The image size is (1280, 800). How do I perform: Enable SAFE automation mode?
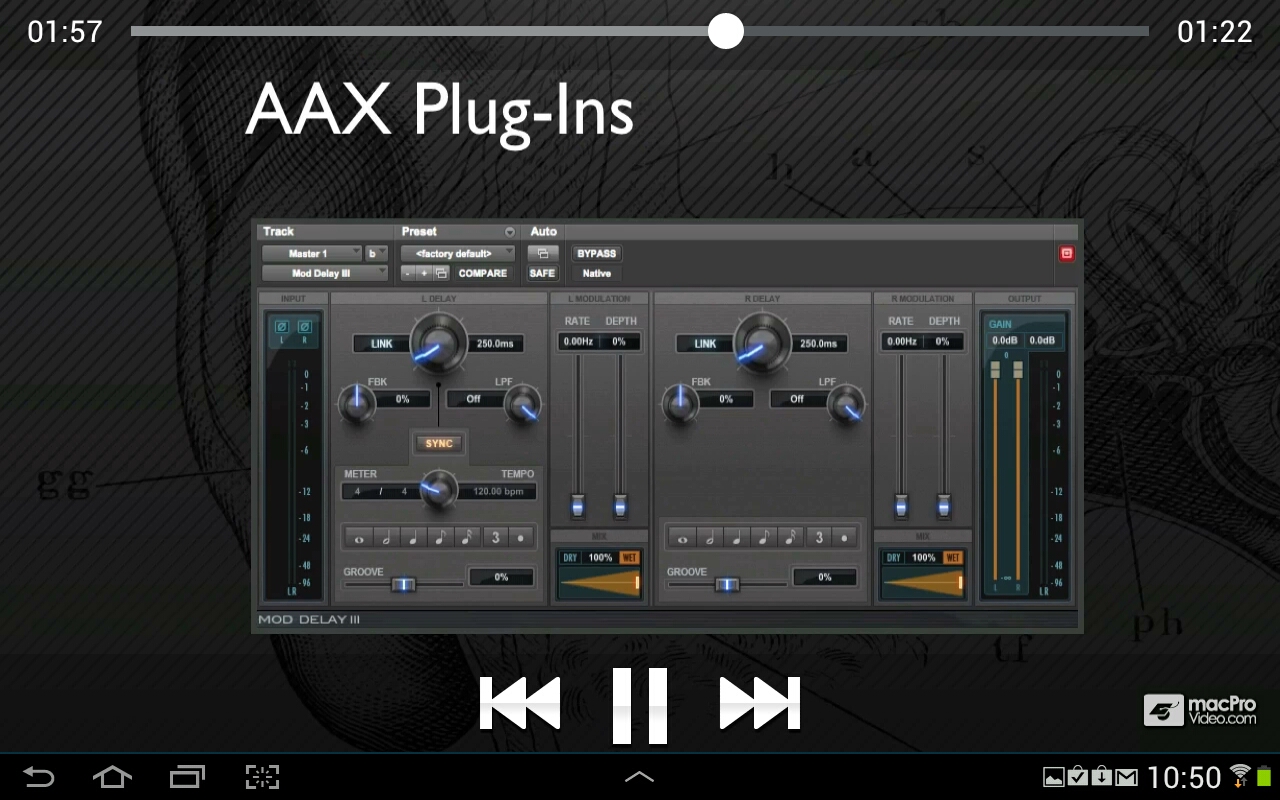[543, 272]
